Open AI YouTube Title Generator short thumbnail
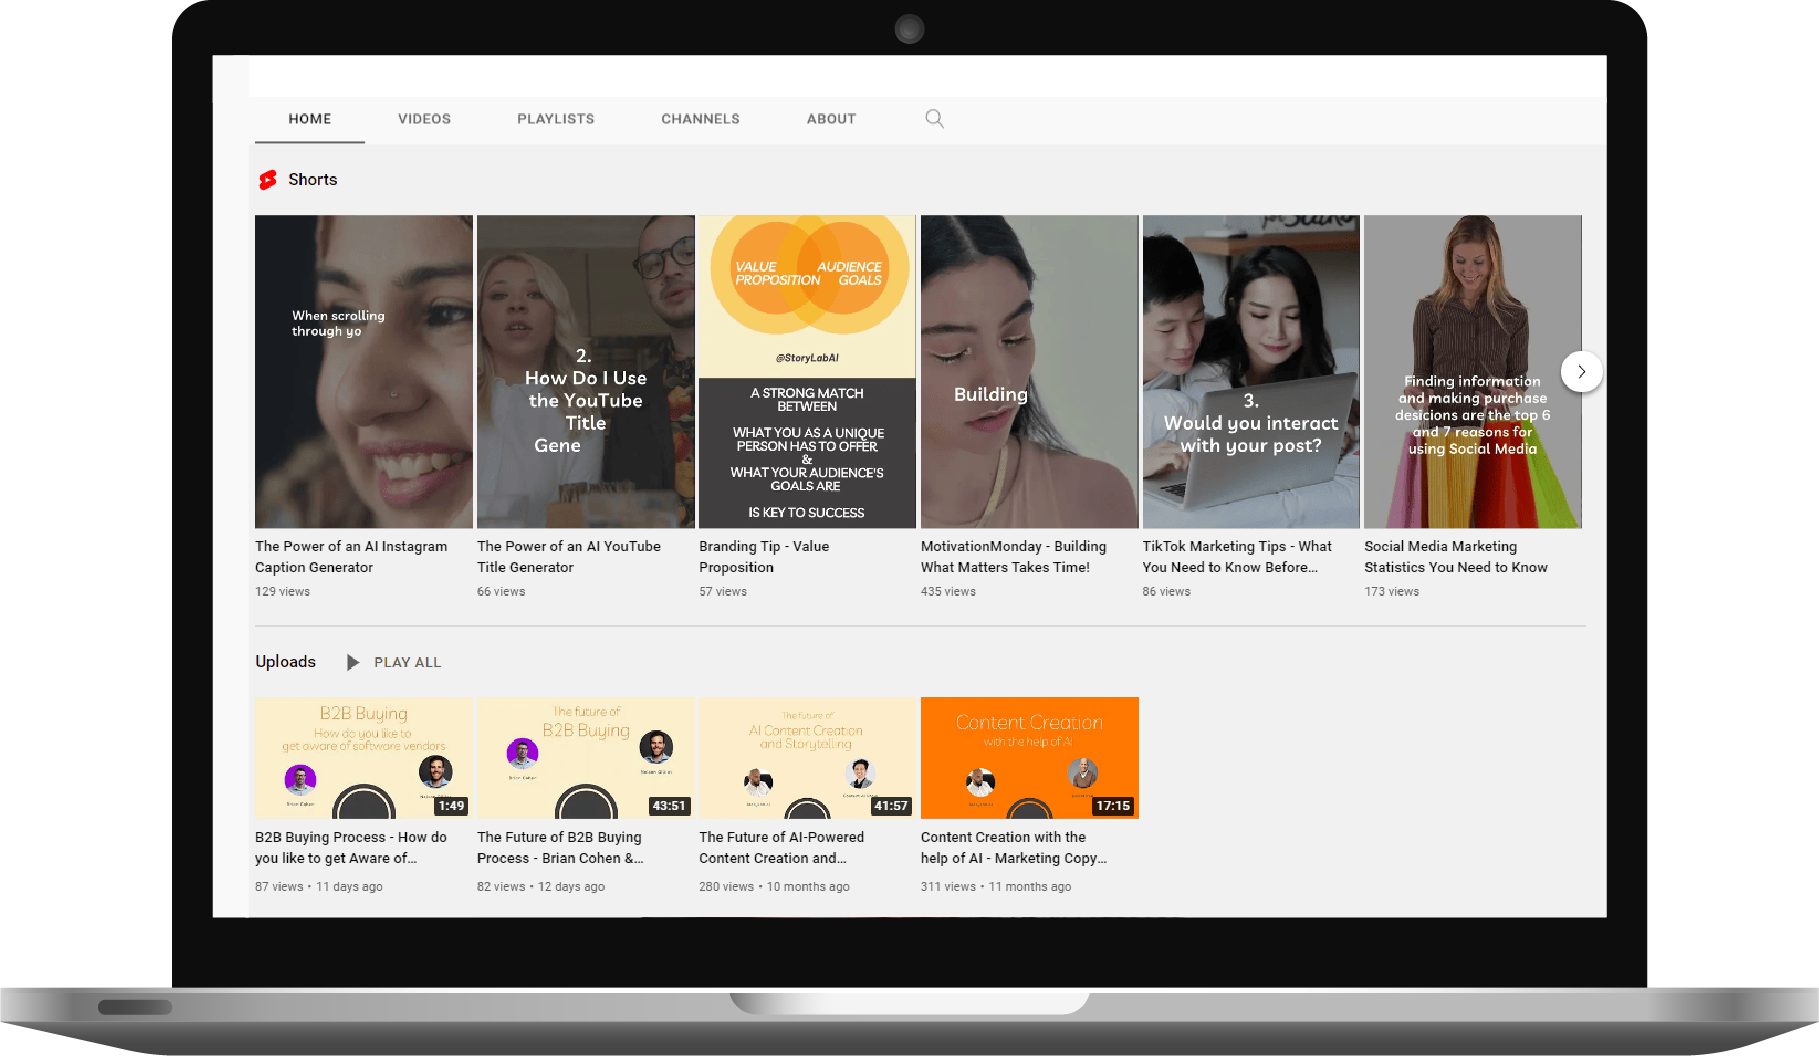This screenshot has width=1819, height=1056. pyautogui.click(x=585, y=371)
